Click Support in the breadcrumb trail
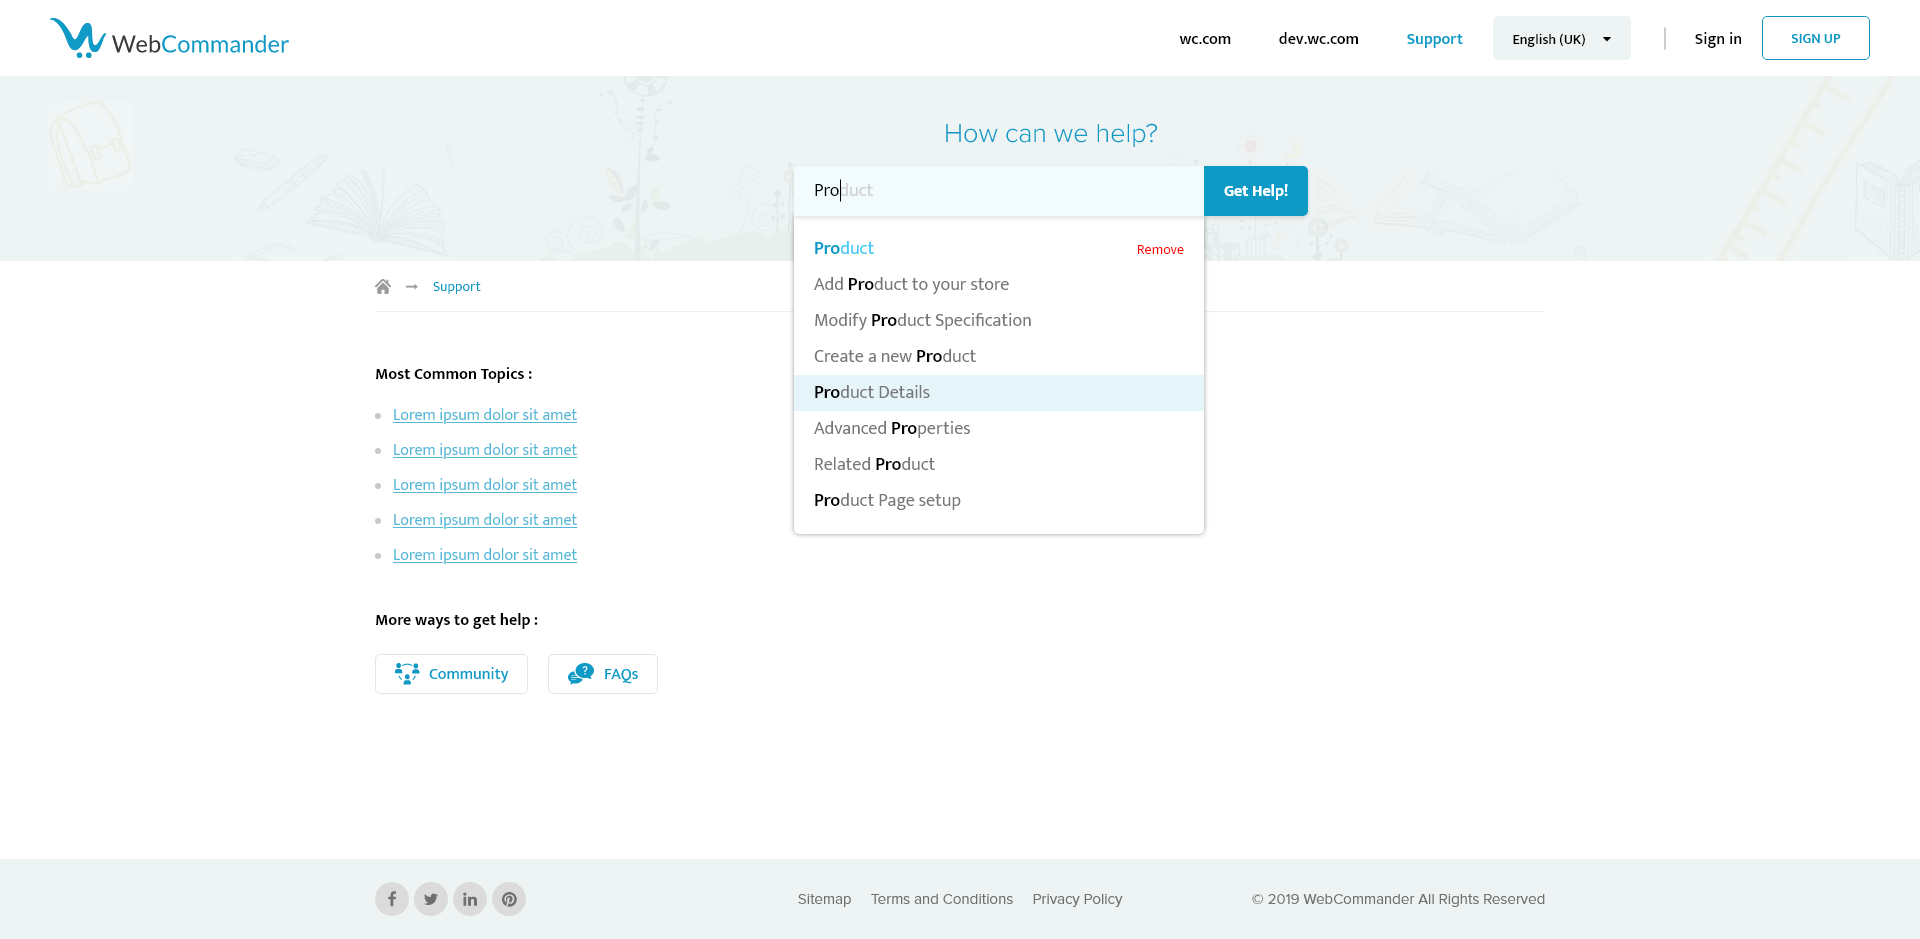Viewport: 1920px width, 939px height. 456,287
